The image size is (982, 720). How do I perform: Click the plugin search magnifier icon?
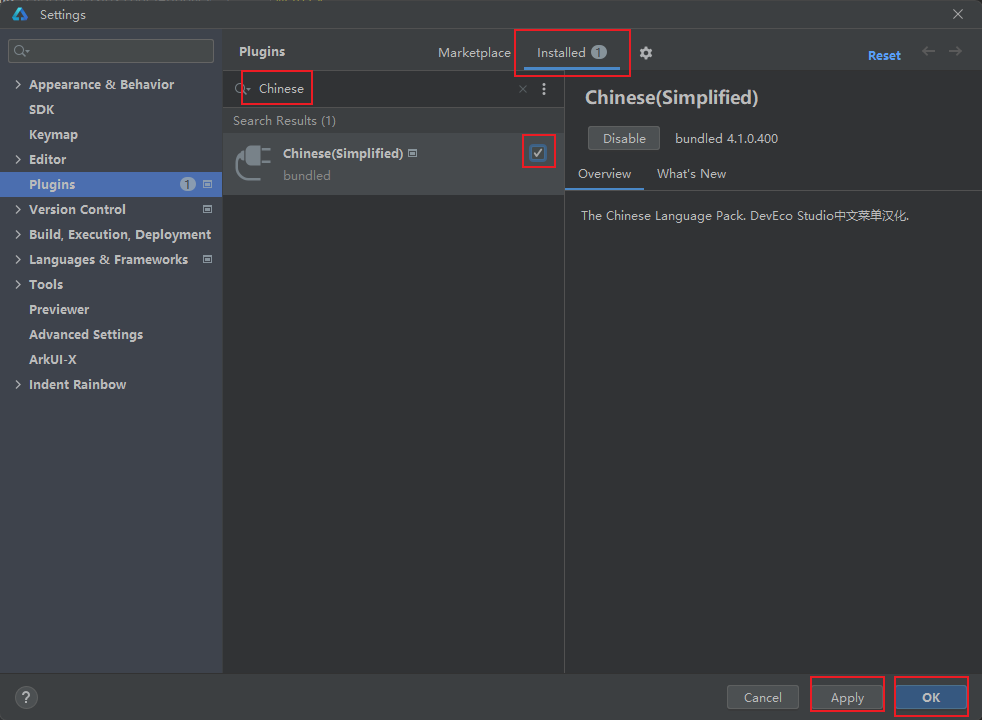click(x=242, y=89)
